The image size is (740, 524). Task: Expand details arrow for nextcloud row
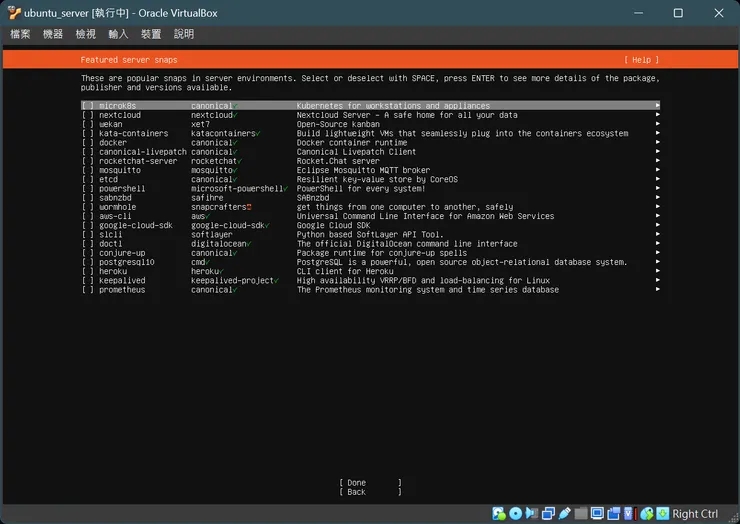[657, 115]
